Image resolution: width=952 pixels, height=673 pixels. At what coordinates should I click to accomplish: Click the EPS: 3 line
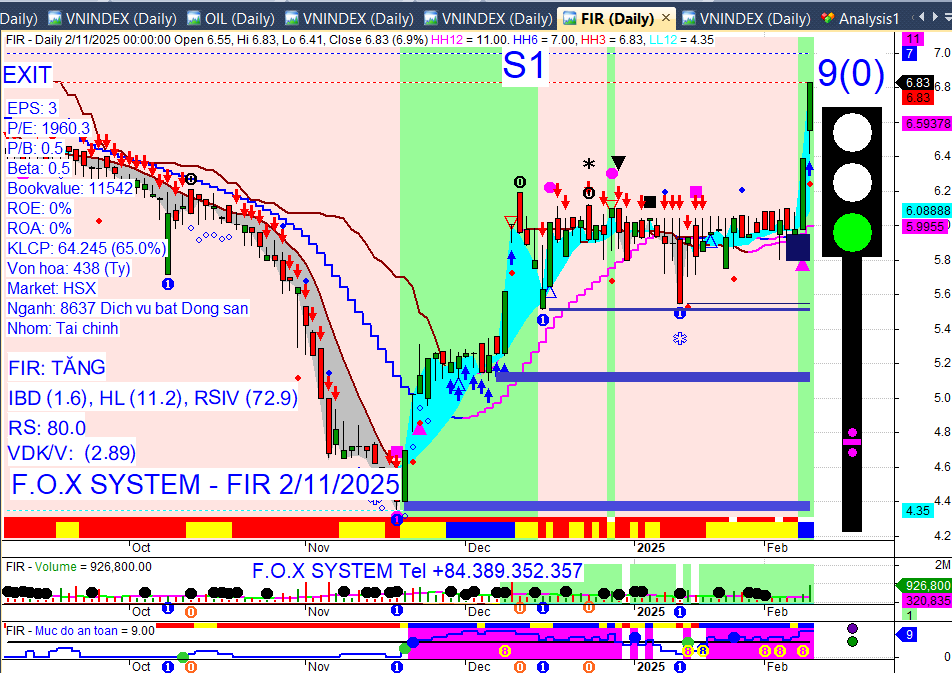[x=32, y=108]
